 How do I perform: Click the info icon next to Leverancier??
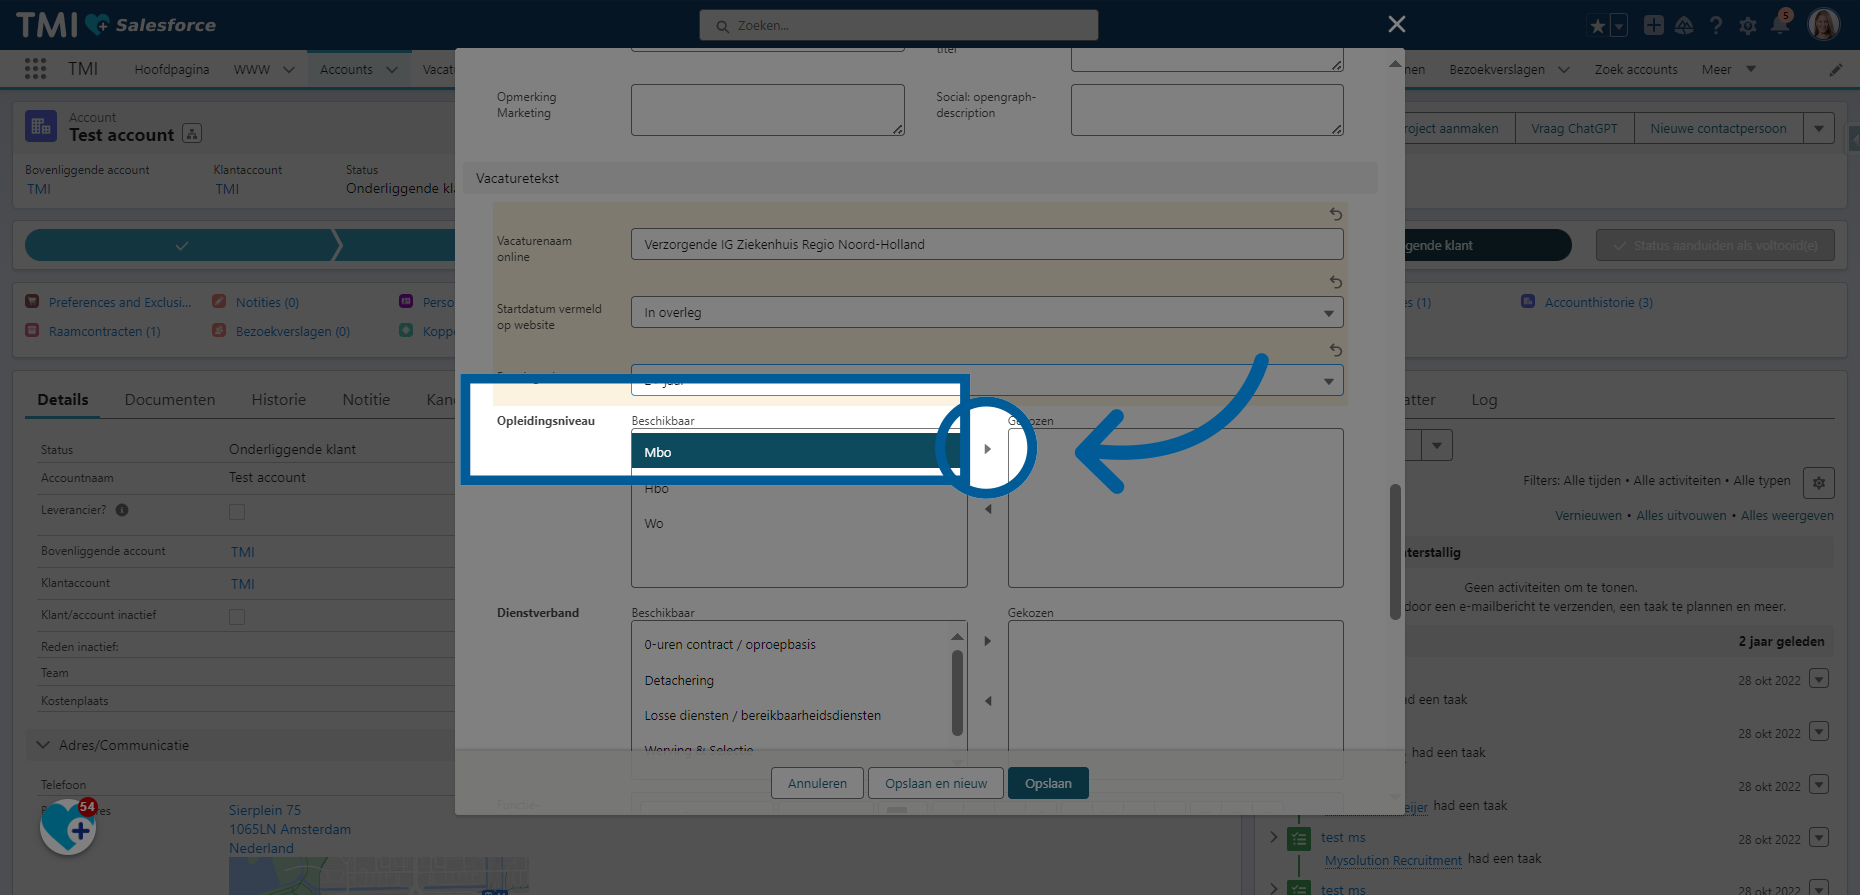(122, 510)
